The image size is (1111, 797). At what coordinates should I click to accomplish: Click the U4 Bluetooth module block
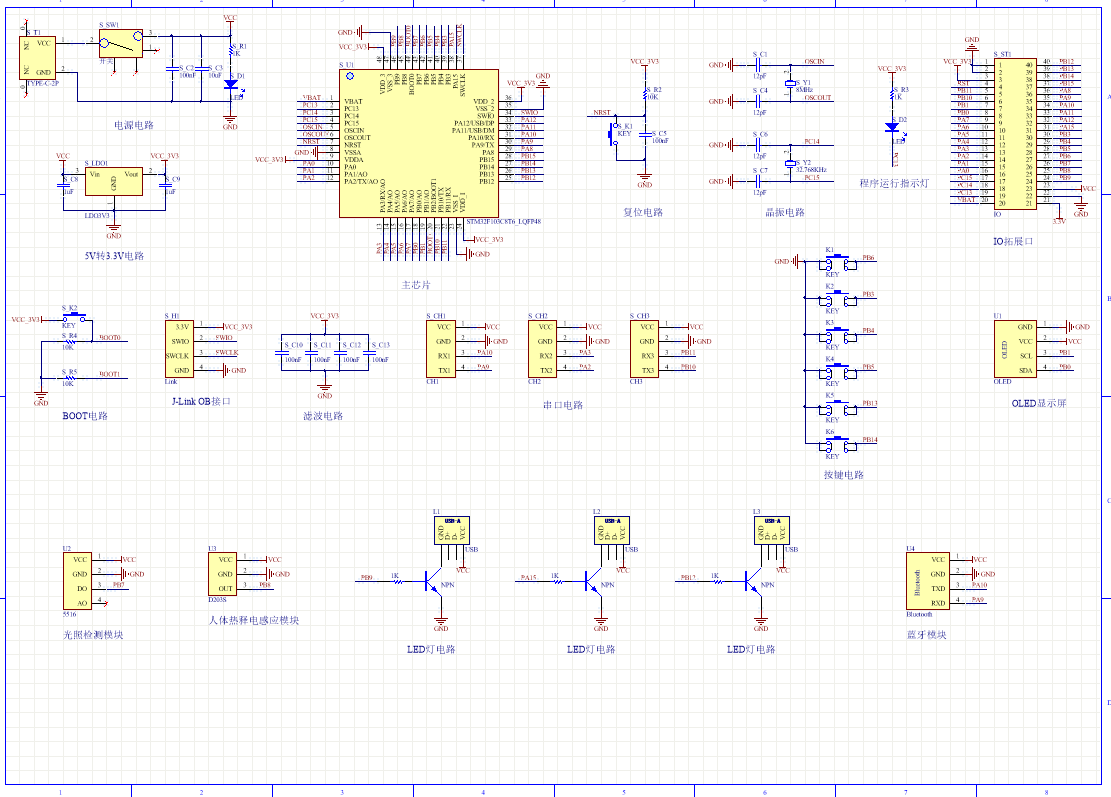[928, 581]
